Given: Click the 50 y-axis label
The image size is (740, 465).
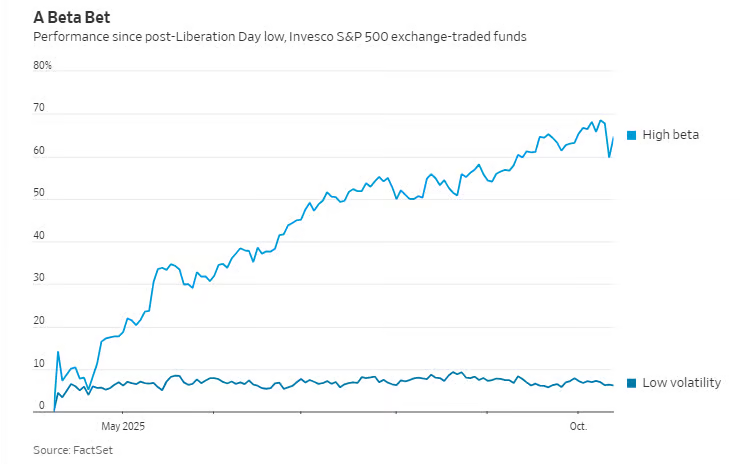Looking at the screenshot, I should click(x=39, y=193).
